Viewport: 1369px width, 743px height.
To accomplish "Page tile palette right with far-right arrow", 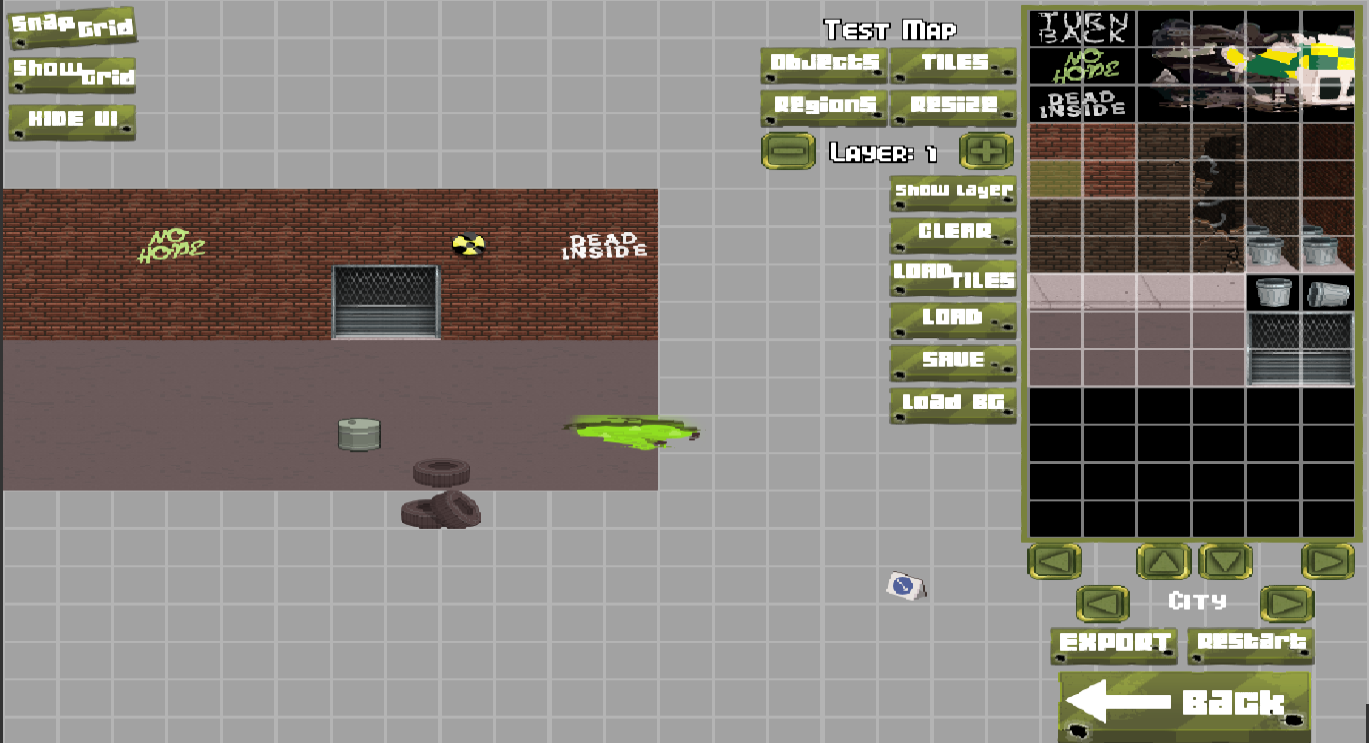I will pyautogui.click(x=1327, y=561).
